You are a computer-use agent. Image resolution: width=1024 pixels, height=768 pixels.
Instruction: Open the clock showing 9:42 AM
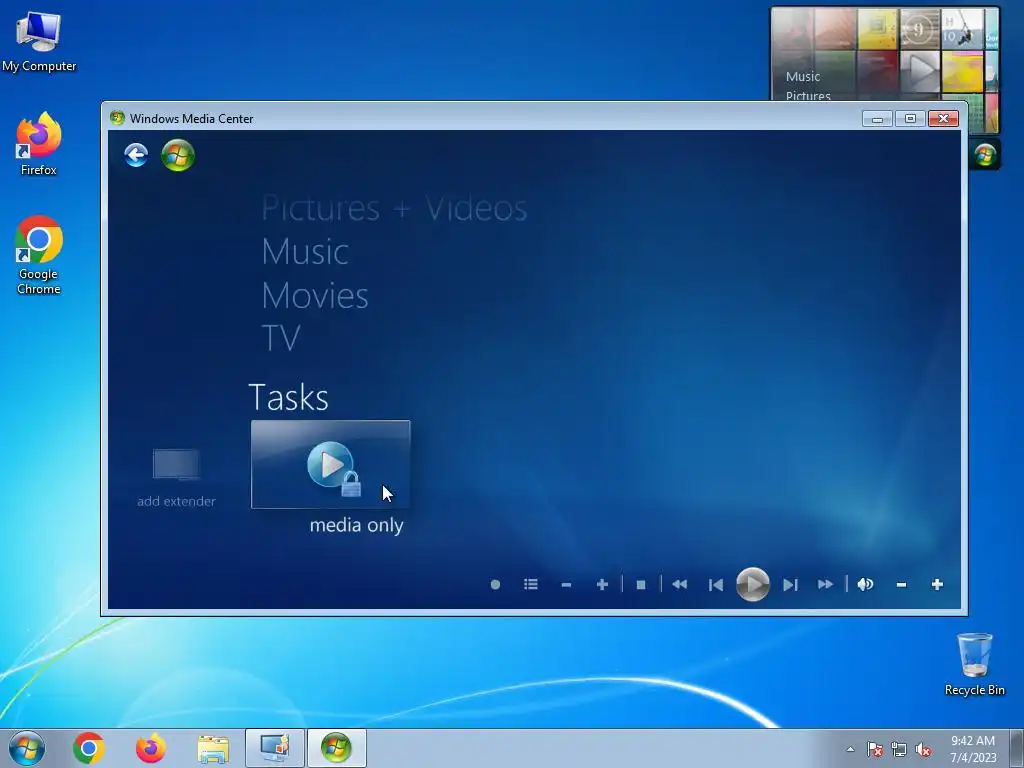[x=973, y=749]
